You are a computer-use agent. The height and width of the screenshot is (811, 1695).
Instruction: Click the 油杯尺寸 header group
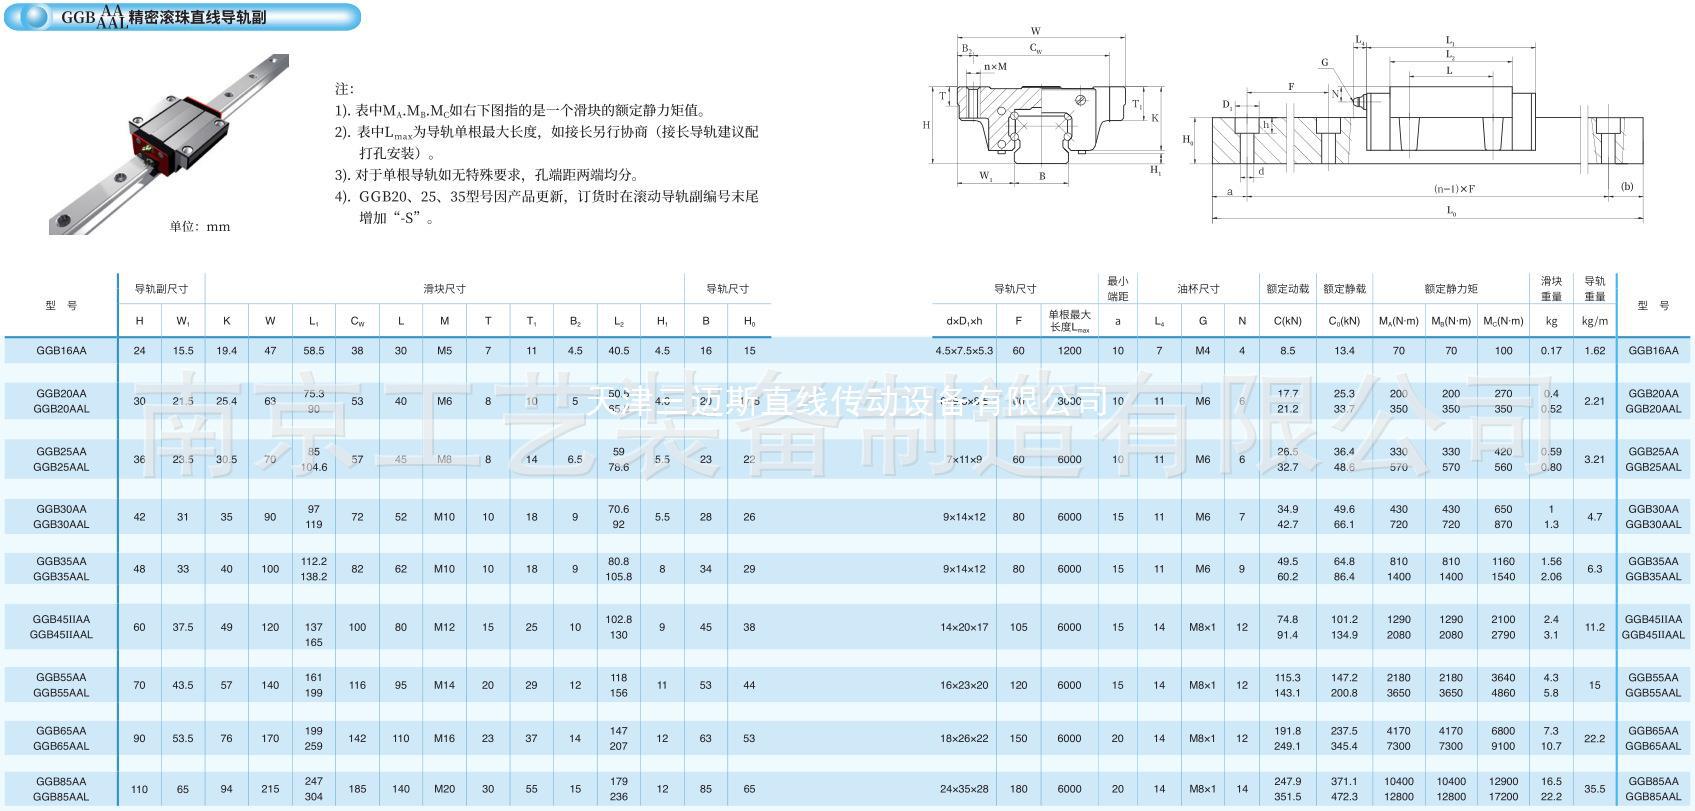tap(1198, 289)
